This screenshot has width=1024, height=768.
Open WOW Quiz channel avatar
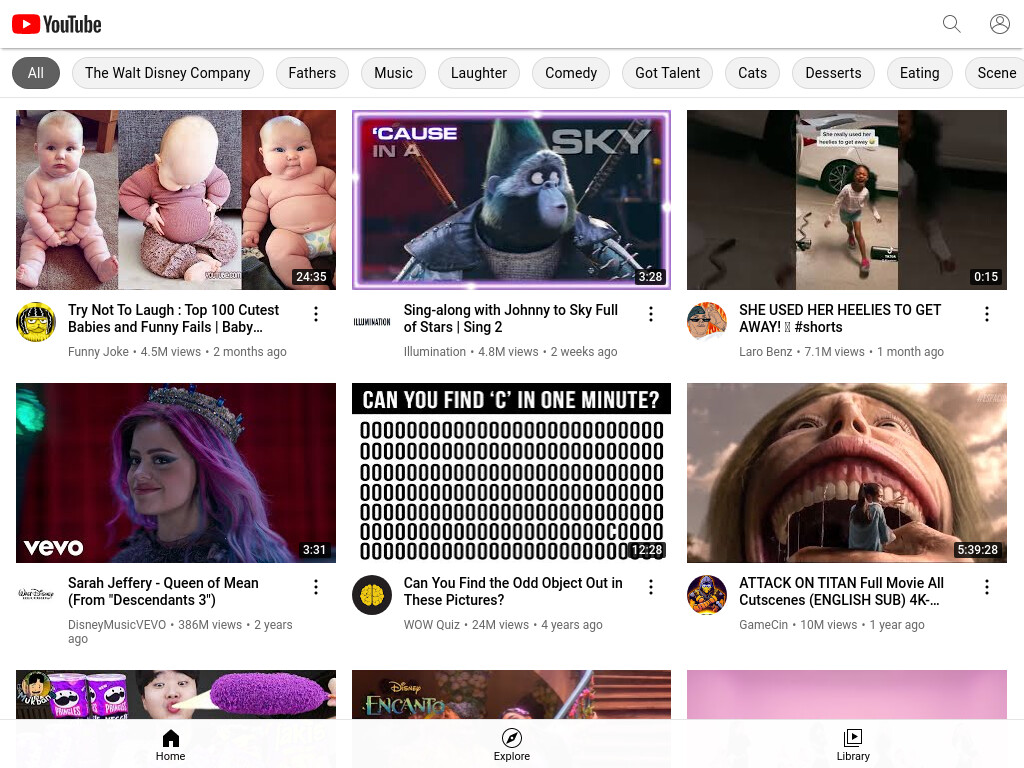(372, 594)
